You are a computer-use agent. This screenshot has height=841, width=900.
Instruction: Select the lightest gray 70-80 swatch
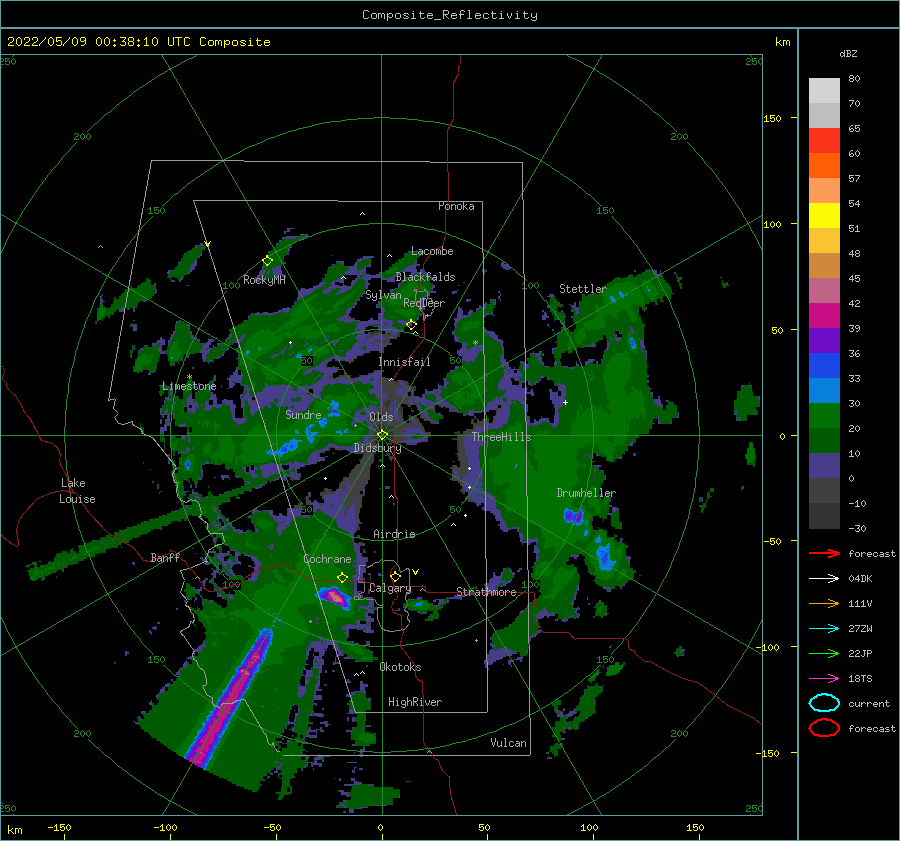click(x=824, y=91)
